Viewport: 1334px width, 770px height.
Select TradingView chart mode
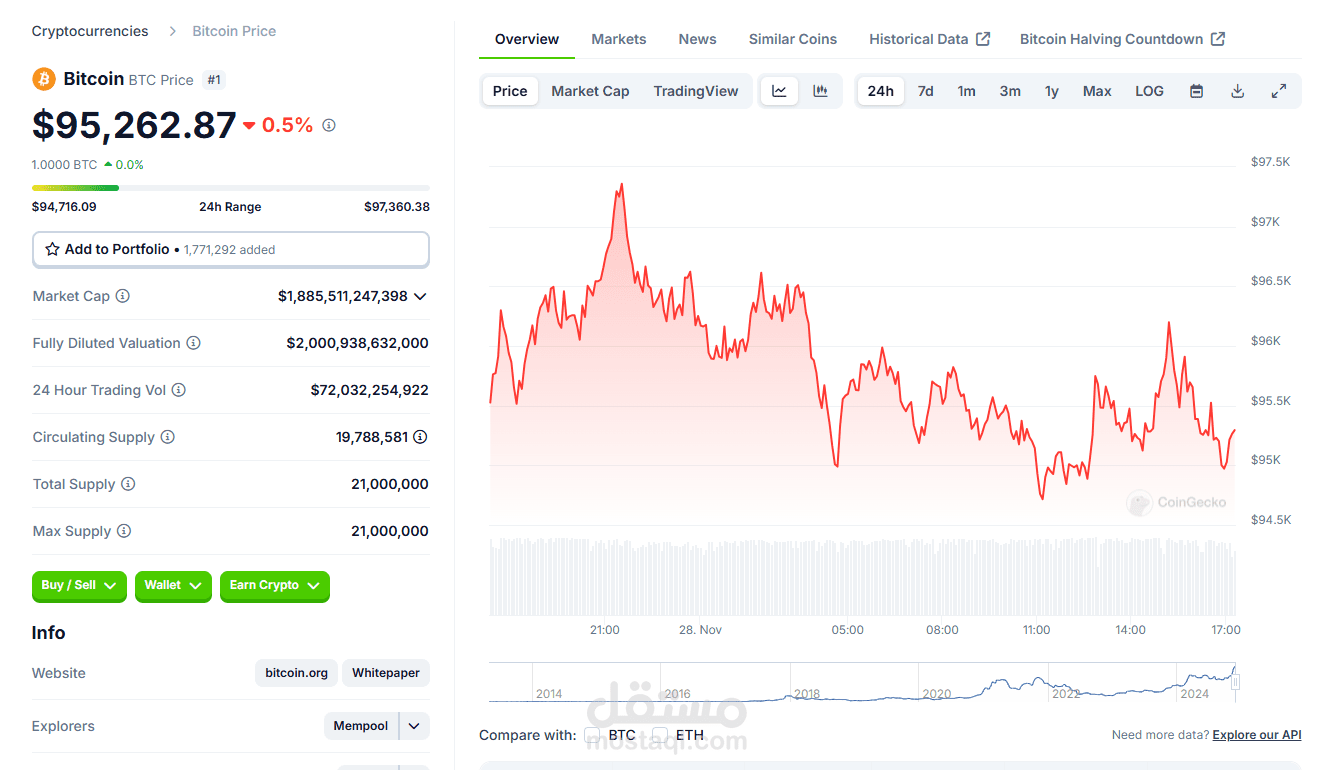point(696,91)
